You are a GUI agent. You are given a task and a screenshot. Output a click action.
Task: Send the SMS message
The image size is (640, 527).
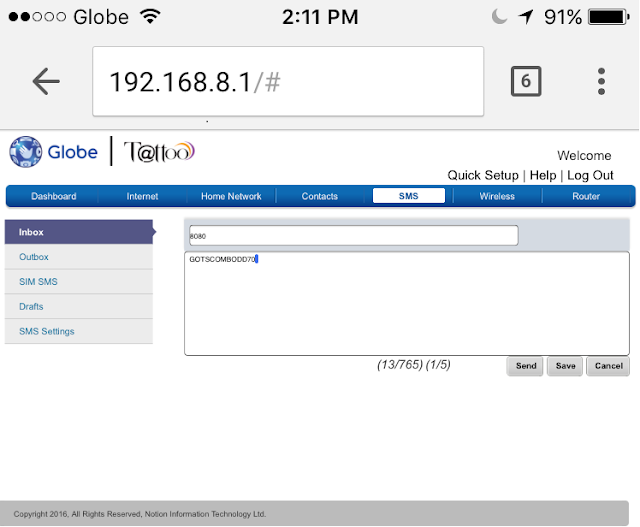[525, 366]
